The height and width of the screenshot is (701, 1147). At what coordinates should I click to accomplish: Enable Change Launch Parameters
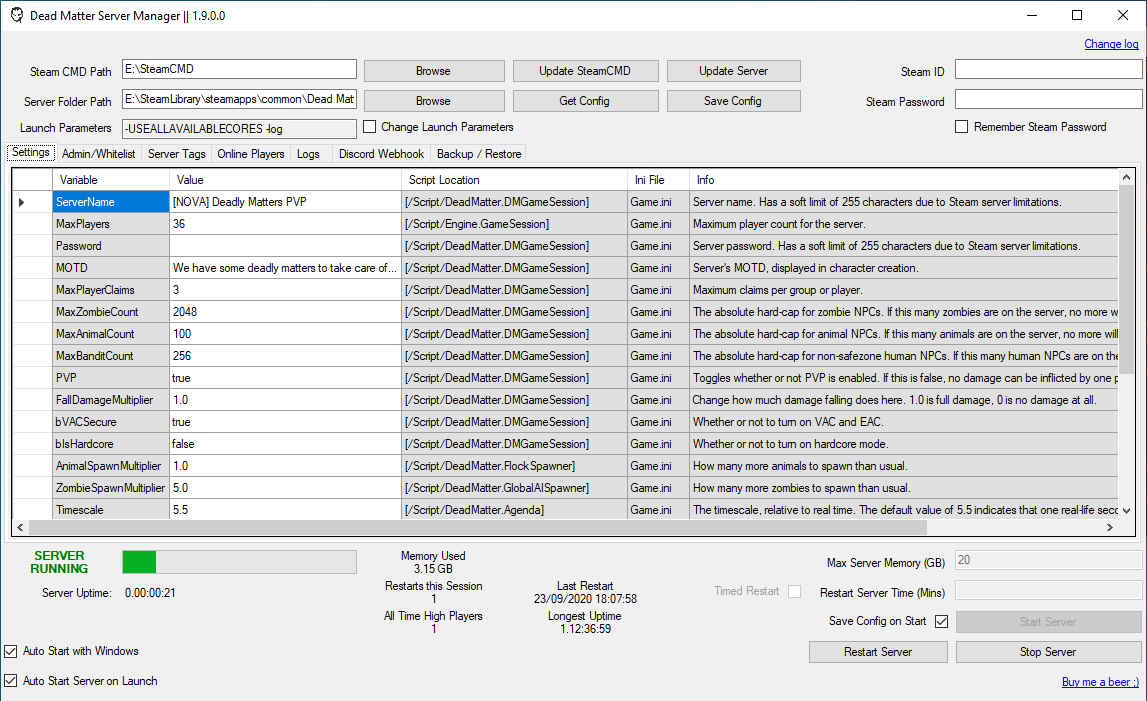[x=368, y=128]
